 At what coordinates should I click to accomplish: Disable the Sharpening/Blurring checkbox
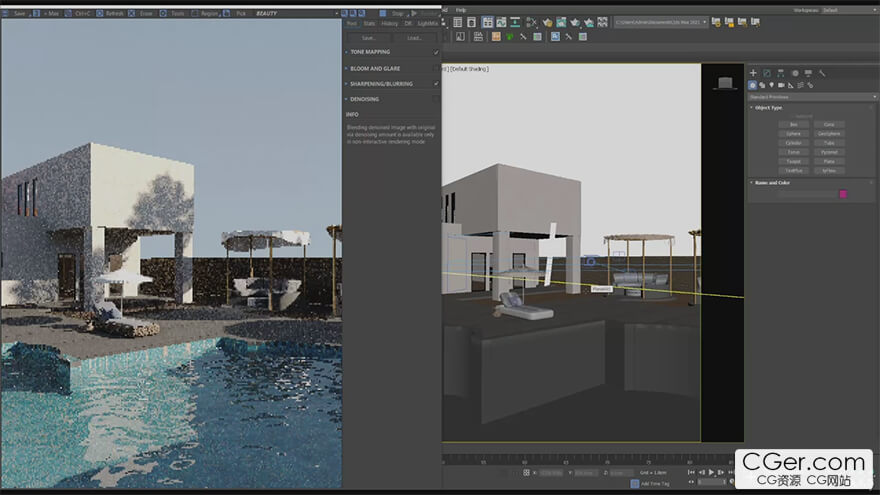coord(436,84)
